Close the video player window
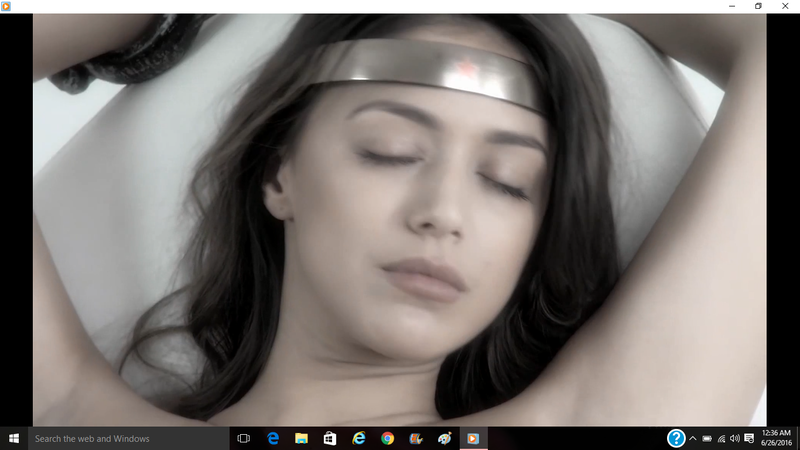 785,6
